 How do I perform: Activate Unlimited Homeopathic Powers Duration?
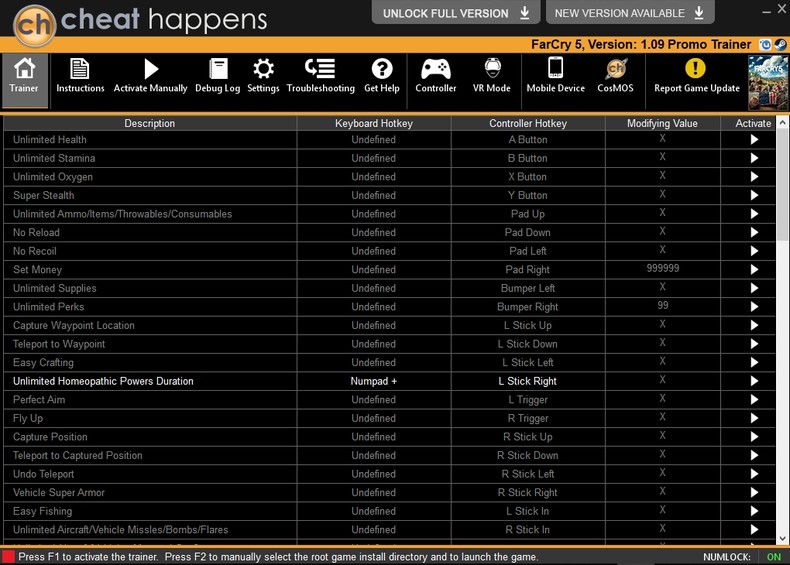(754, 381)
